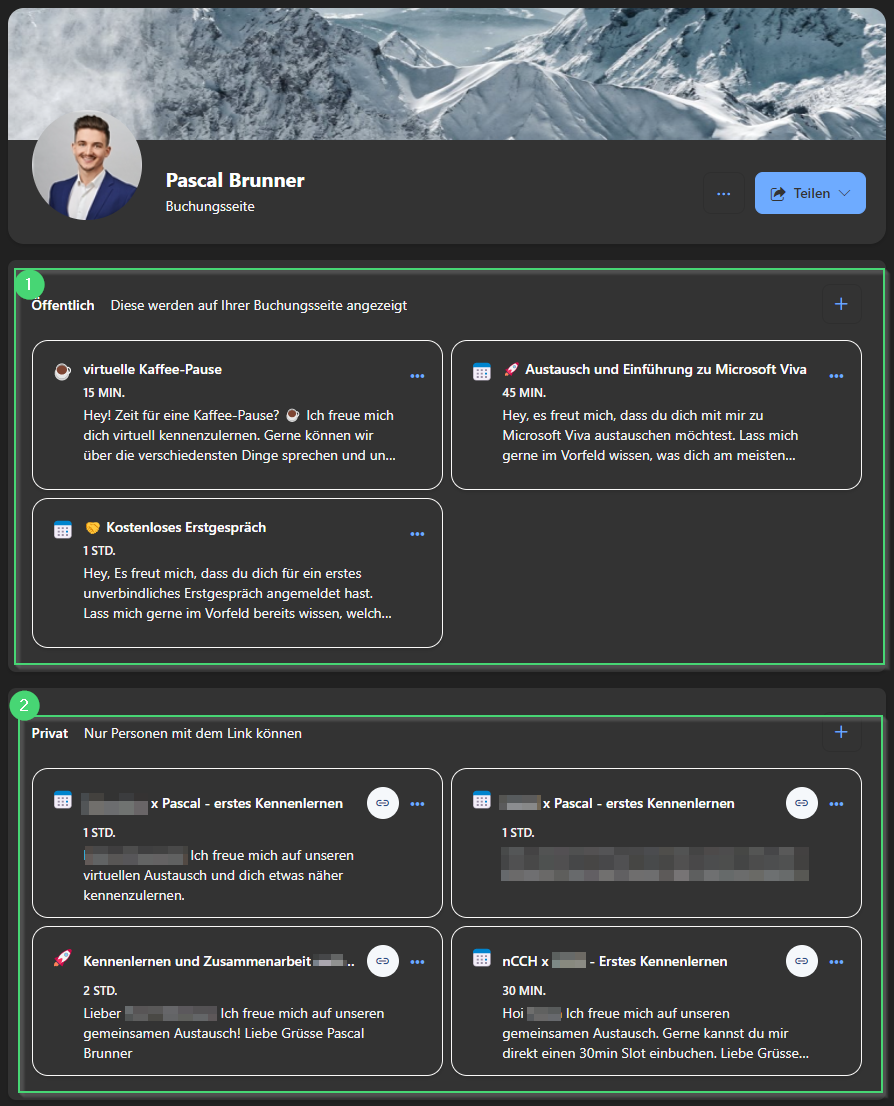Screen dimensions: 894x1106
Task: Expand the Teilen share dropdown
Action: [810, 193]
